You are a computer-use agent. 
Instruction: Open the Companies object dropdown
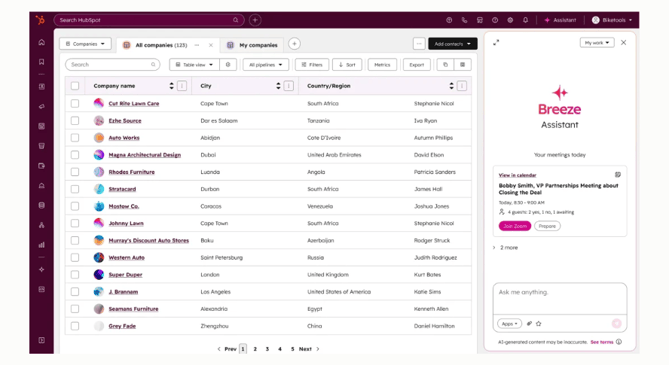[x=85, y=44]
